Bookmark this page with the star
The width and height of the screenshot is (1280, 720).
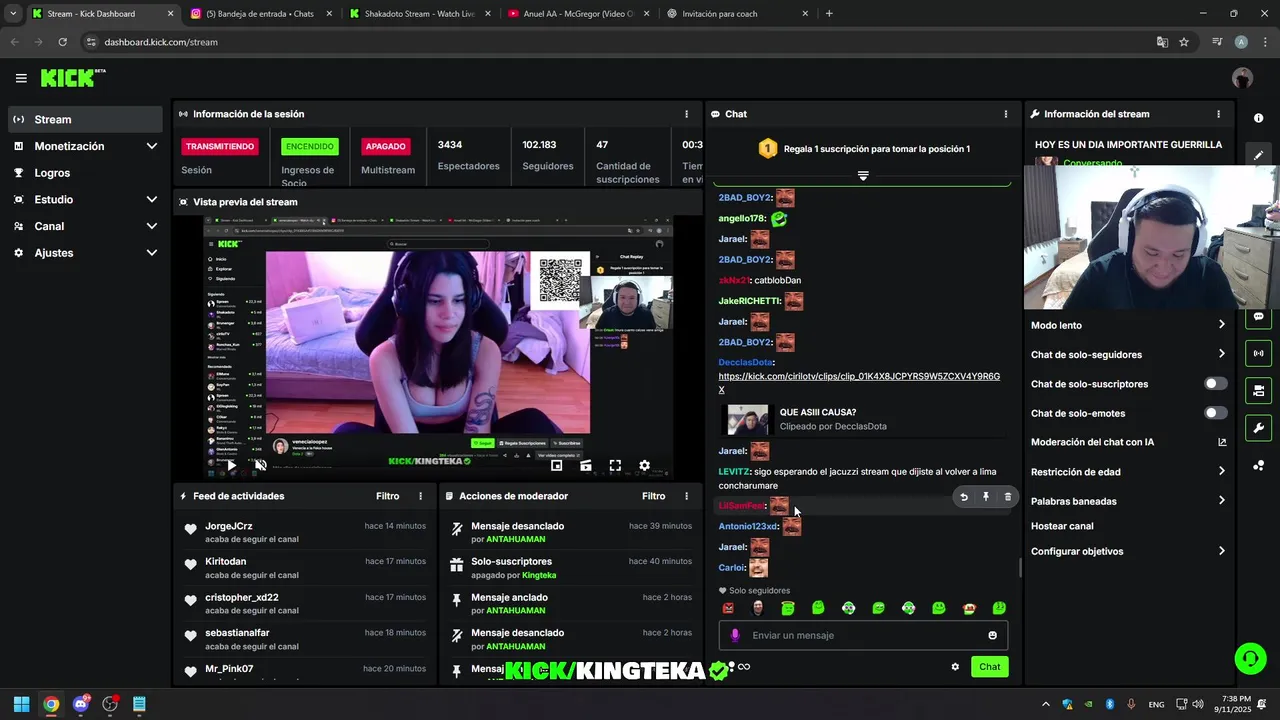1184,42
